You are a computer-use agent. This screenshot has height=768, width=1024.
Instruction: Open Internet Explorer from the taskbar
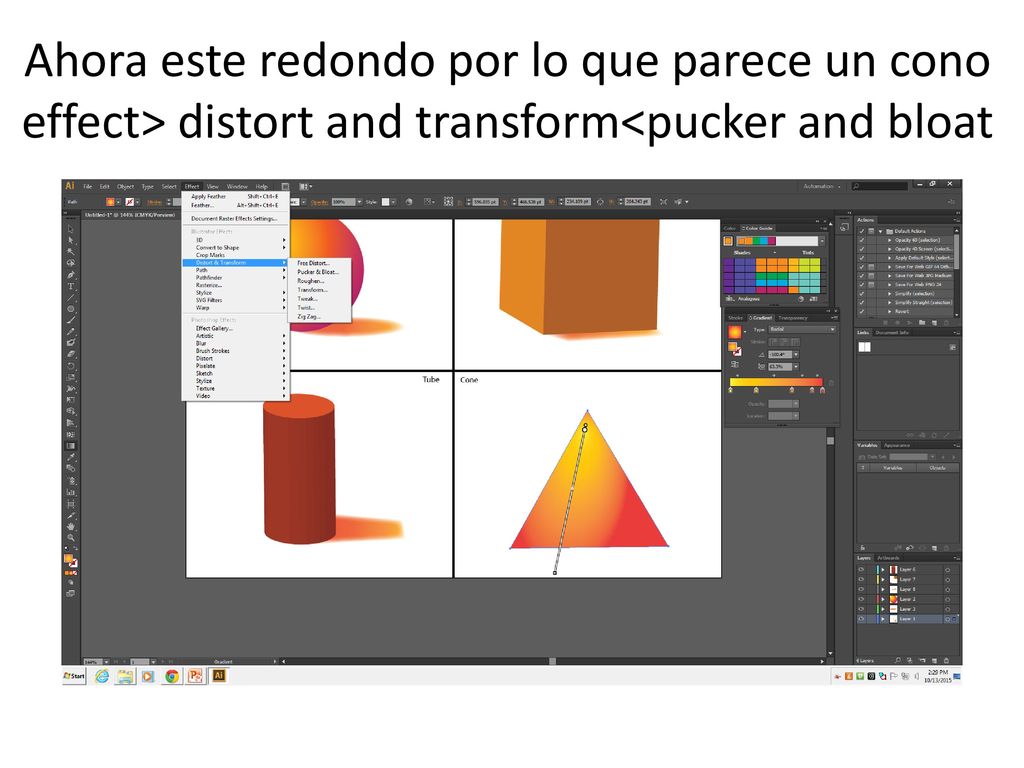coord(102,676)
